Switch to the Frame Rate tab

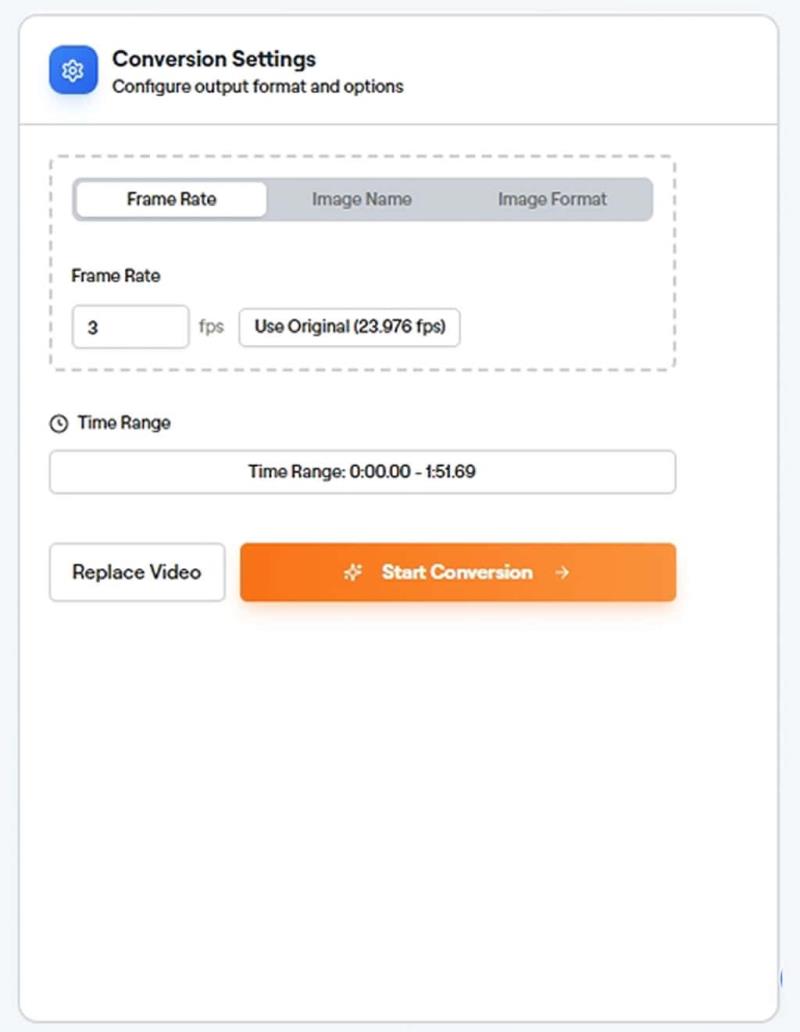(171, 199)
